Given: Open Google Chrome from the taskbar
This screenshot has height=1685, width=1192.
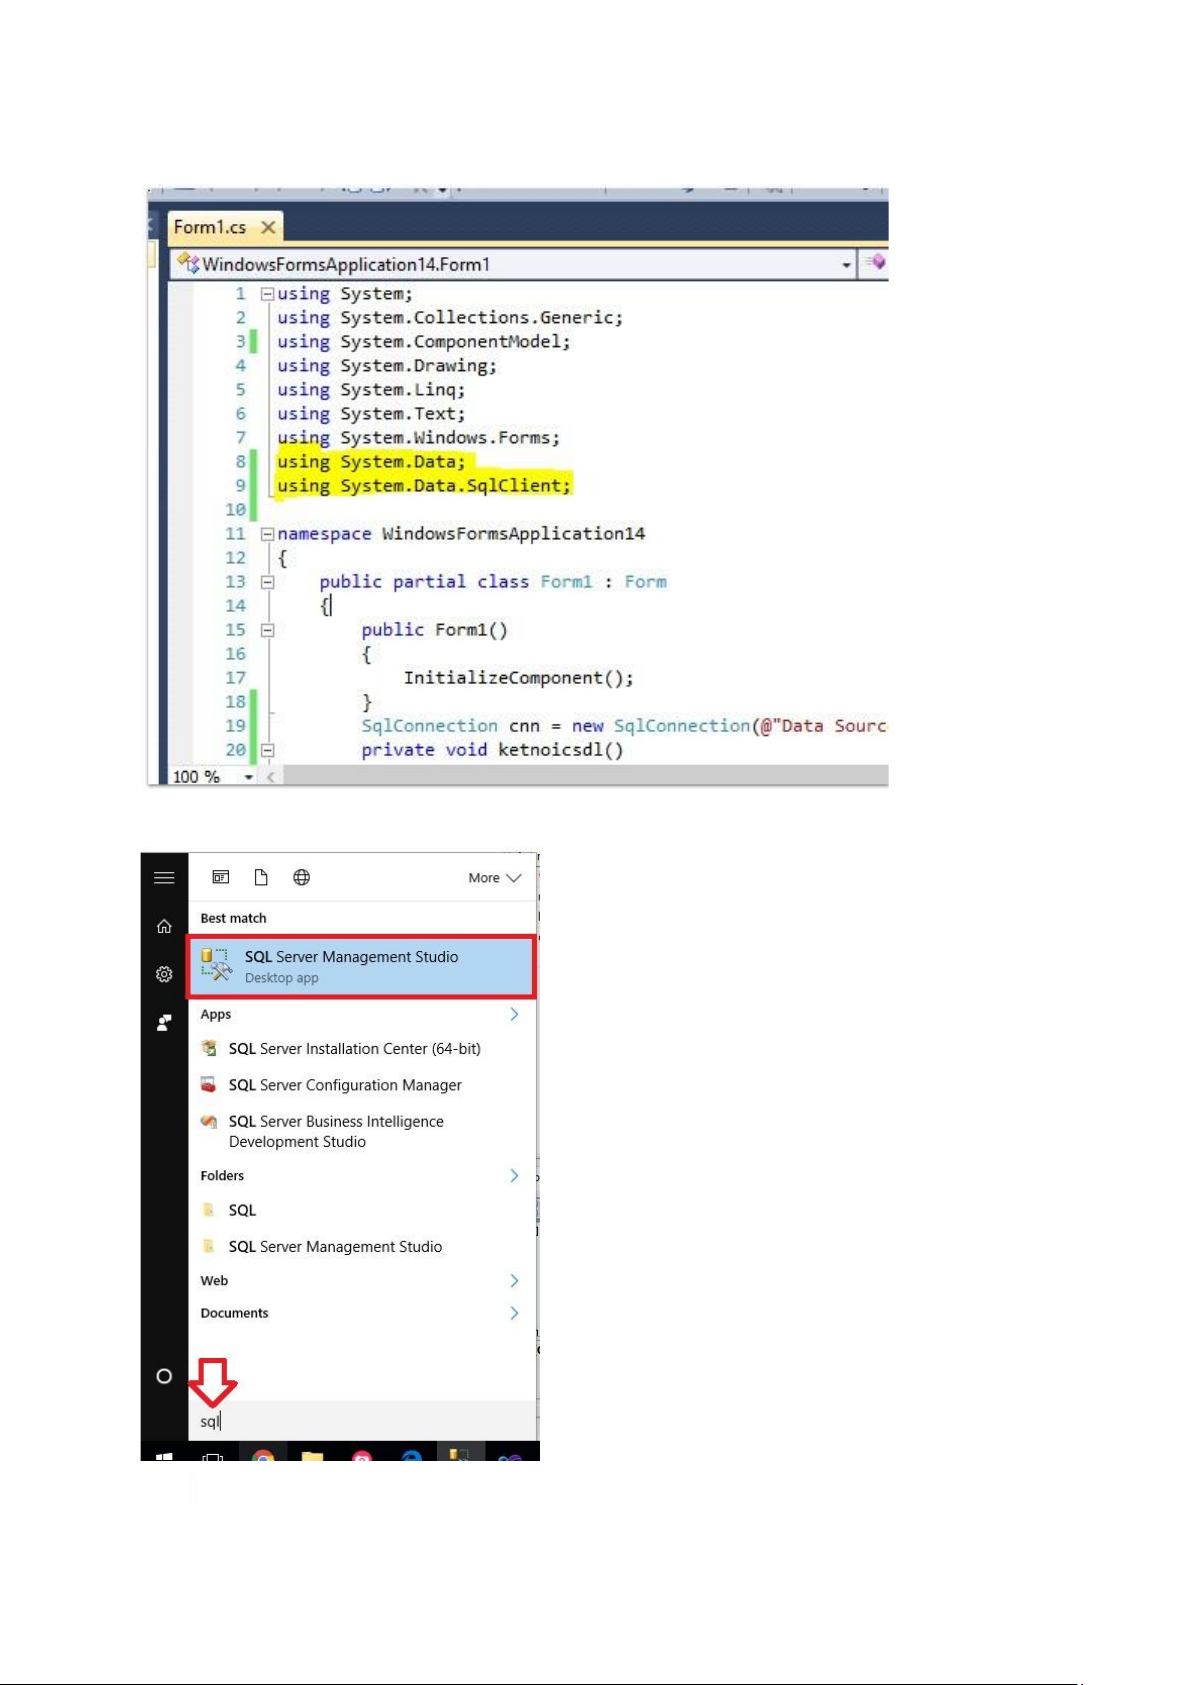Looking at the screenshot, I should coord(263,1455).
